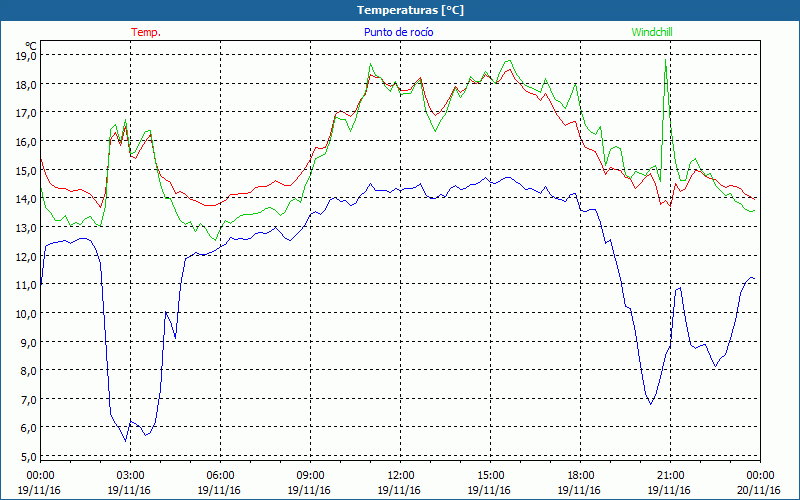The image size is (800, 500).
Task: Click the 09:00 time axis label
Action: (x=310, y=476)
